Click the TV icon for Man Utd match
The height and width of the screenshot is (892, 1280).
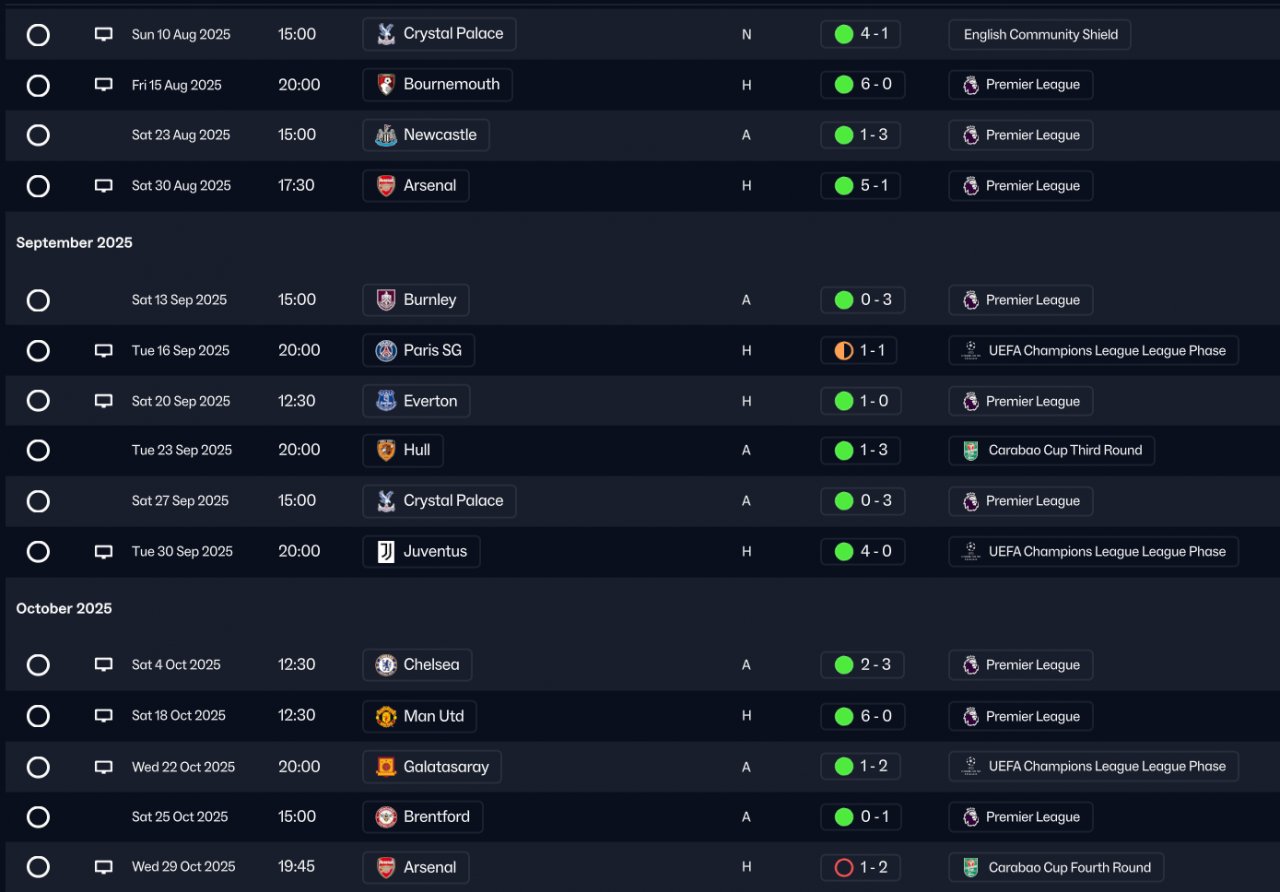pyautogui.click(x=103, y=716)
